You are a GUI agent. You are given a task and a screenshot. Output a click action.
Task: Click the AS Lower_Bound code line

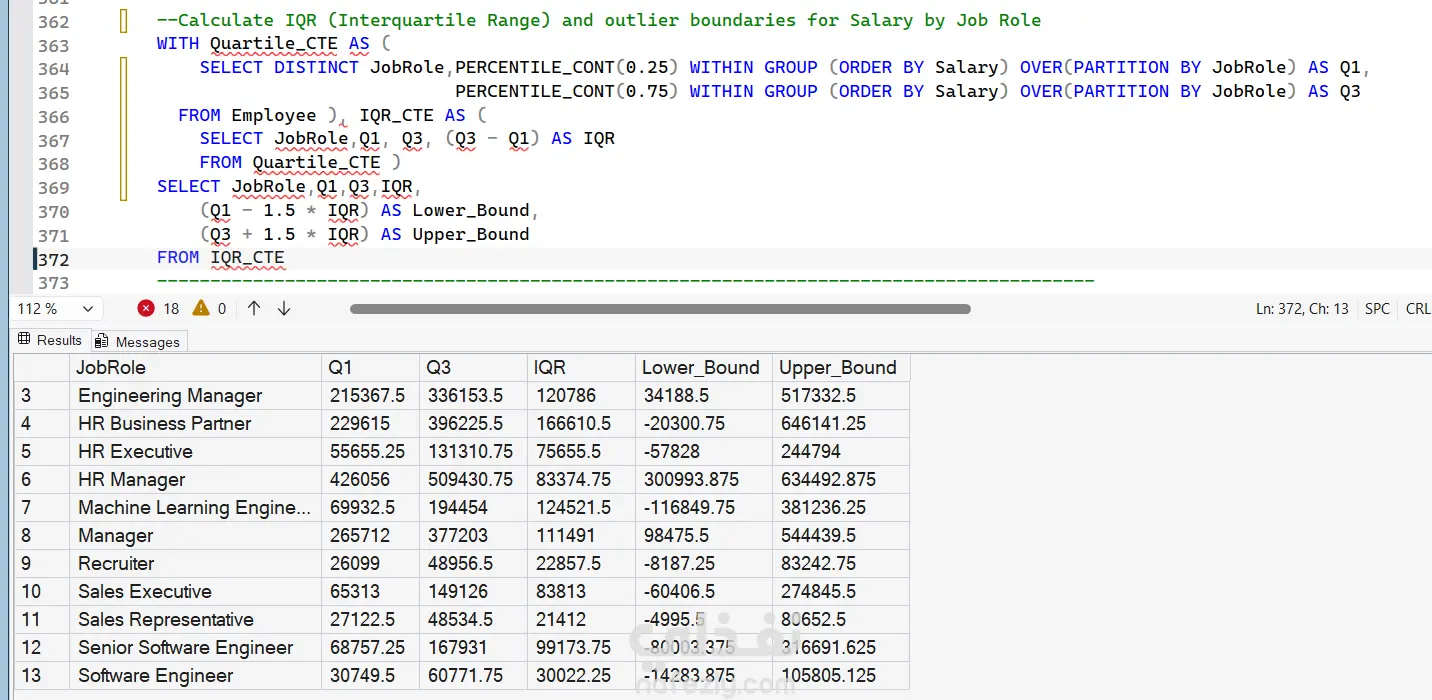click(369, 211)
